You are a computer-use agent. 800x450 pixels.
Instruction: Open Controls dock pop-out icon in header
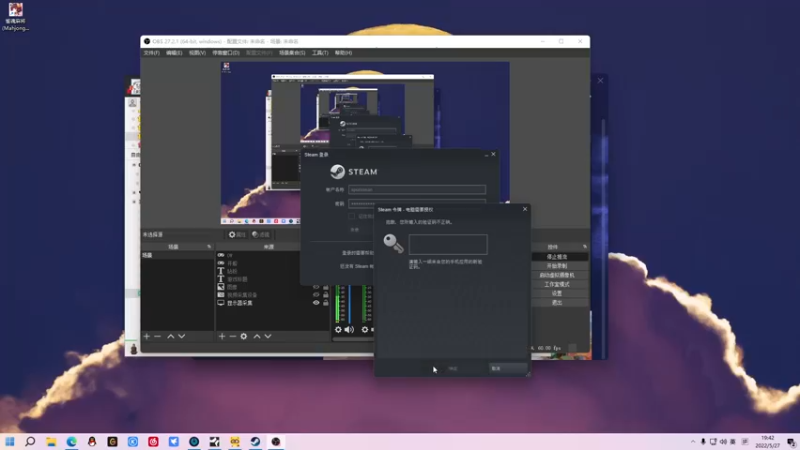[x=585, y=246]
